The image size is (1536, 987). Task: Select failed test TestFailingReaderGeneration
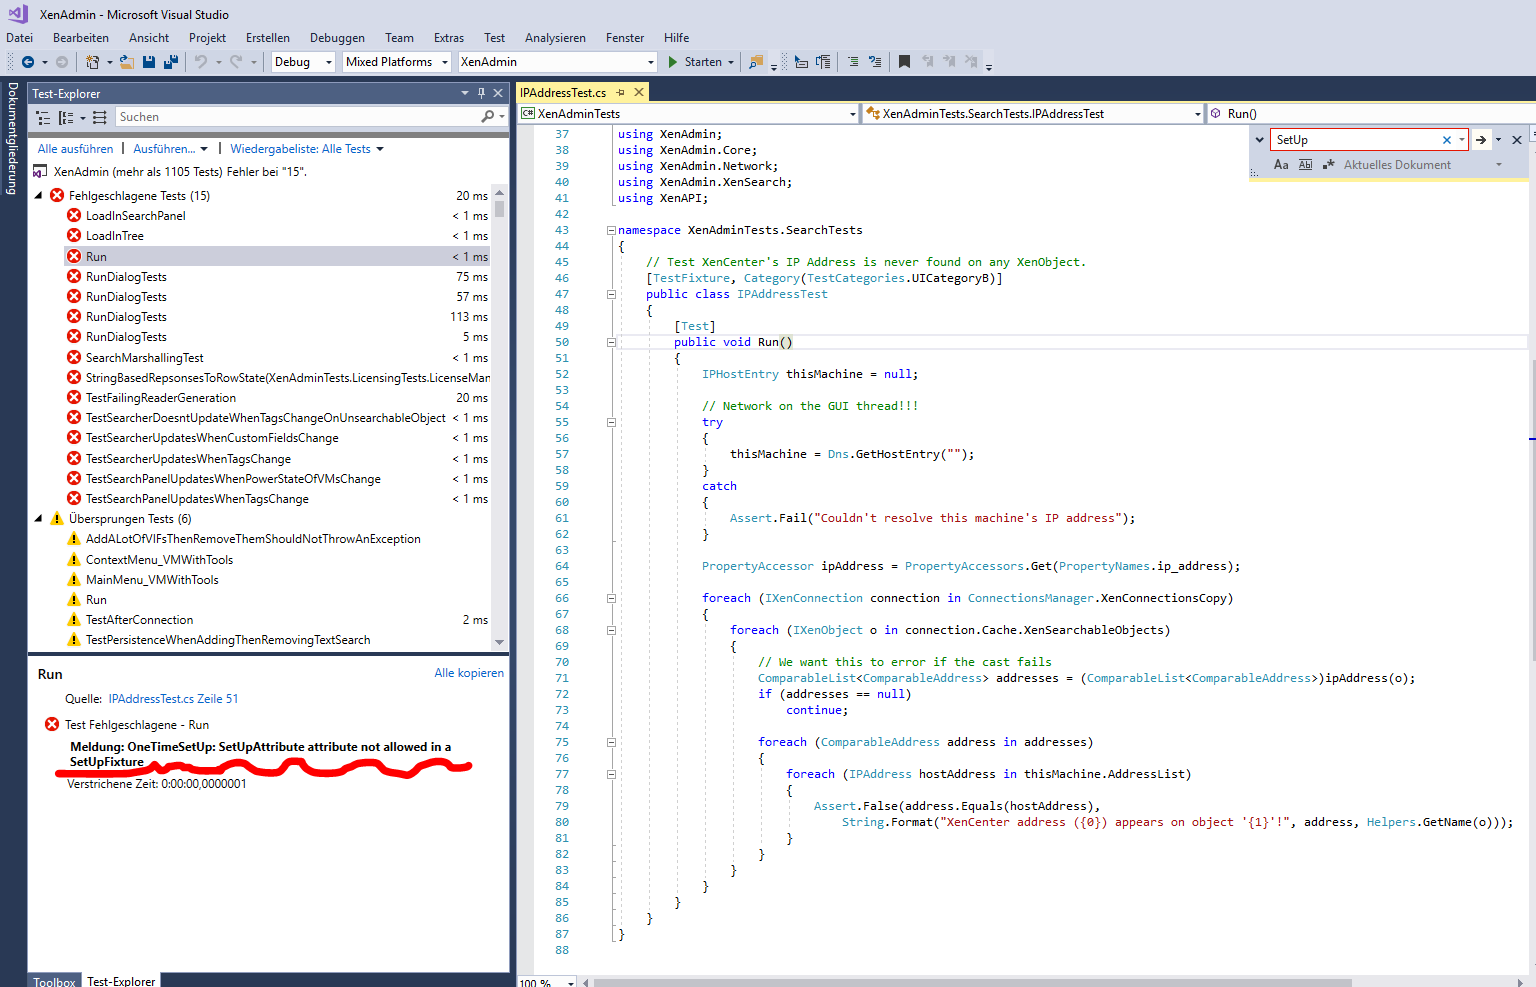[161, 398]
